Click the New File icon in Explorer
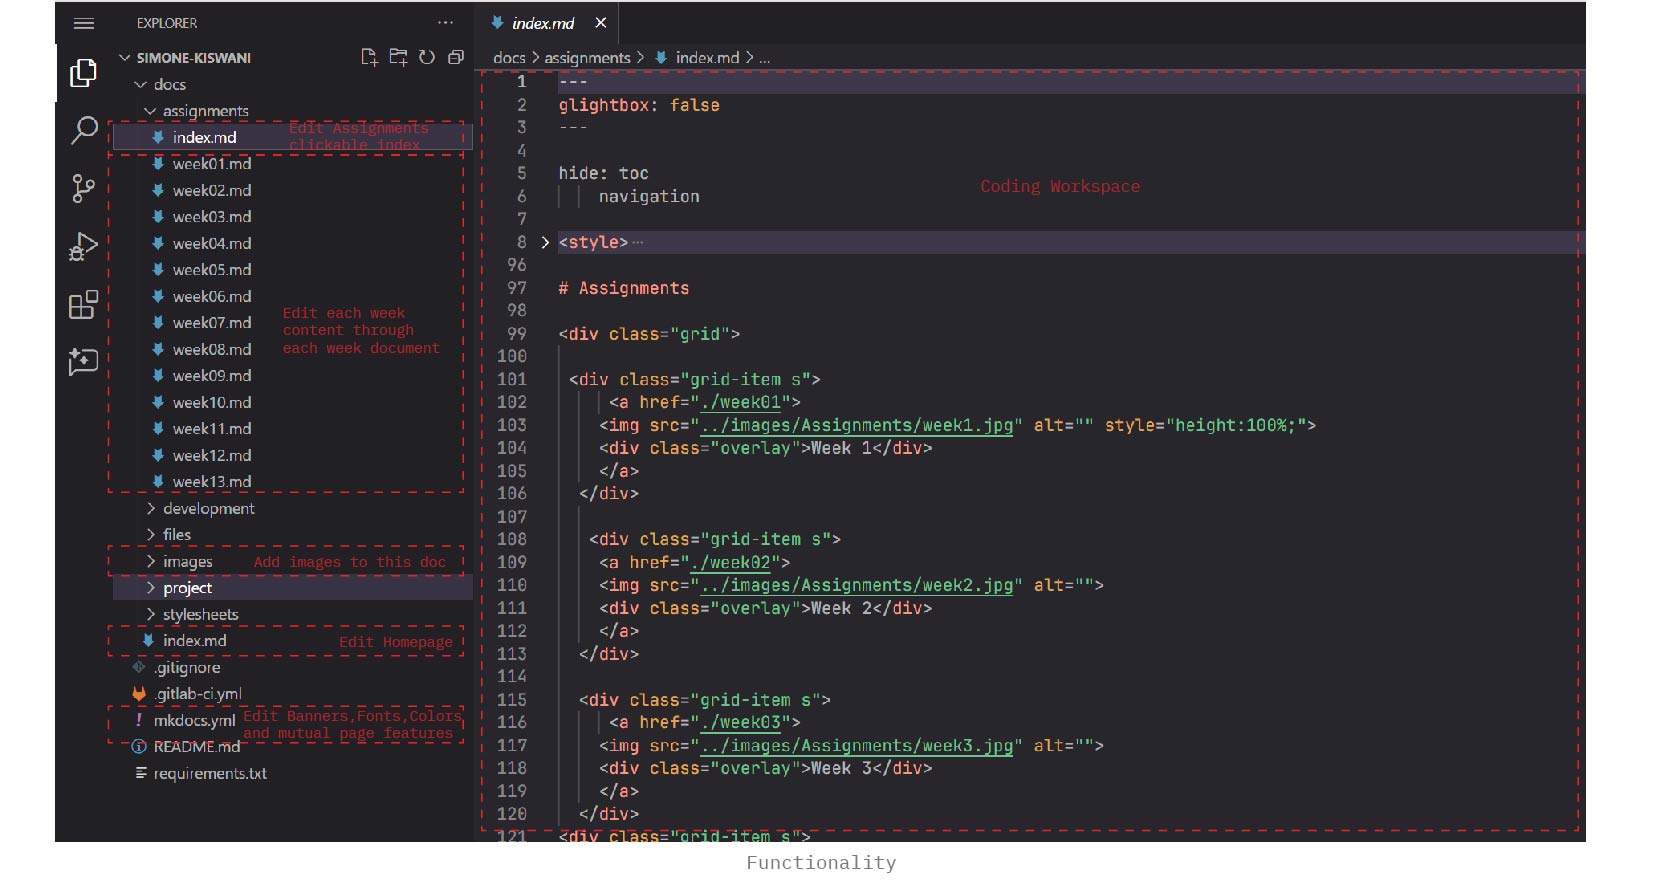 (369, 58)
